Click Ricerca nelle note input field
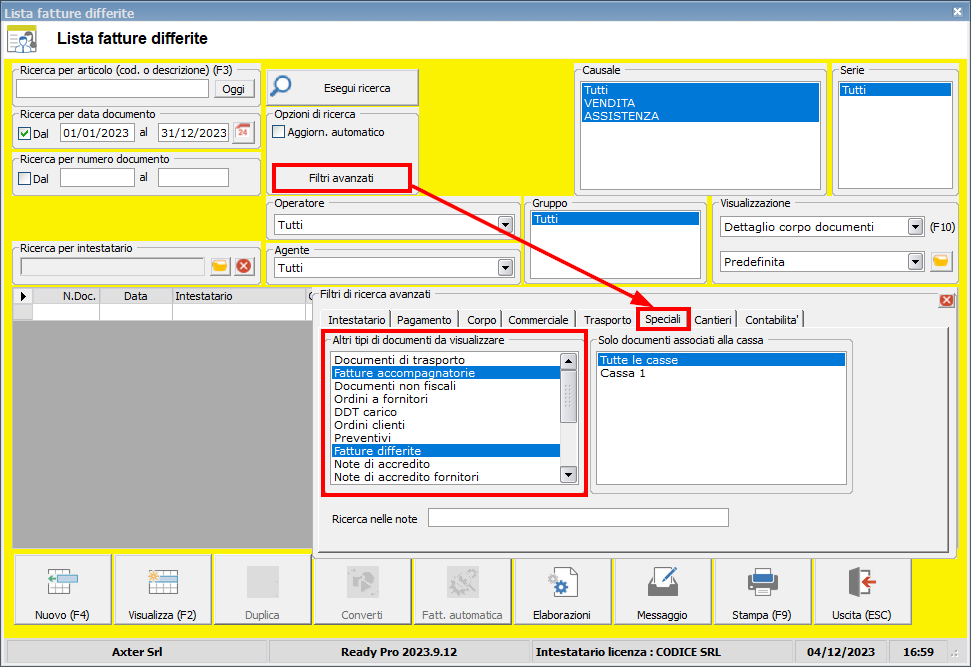 click(x=578, y=518)
